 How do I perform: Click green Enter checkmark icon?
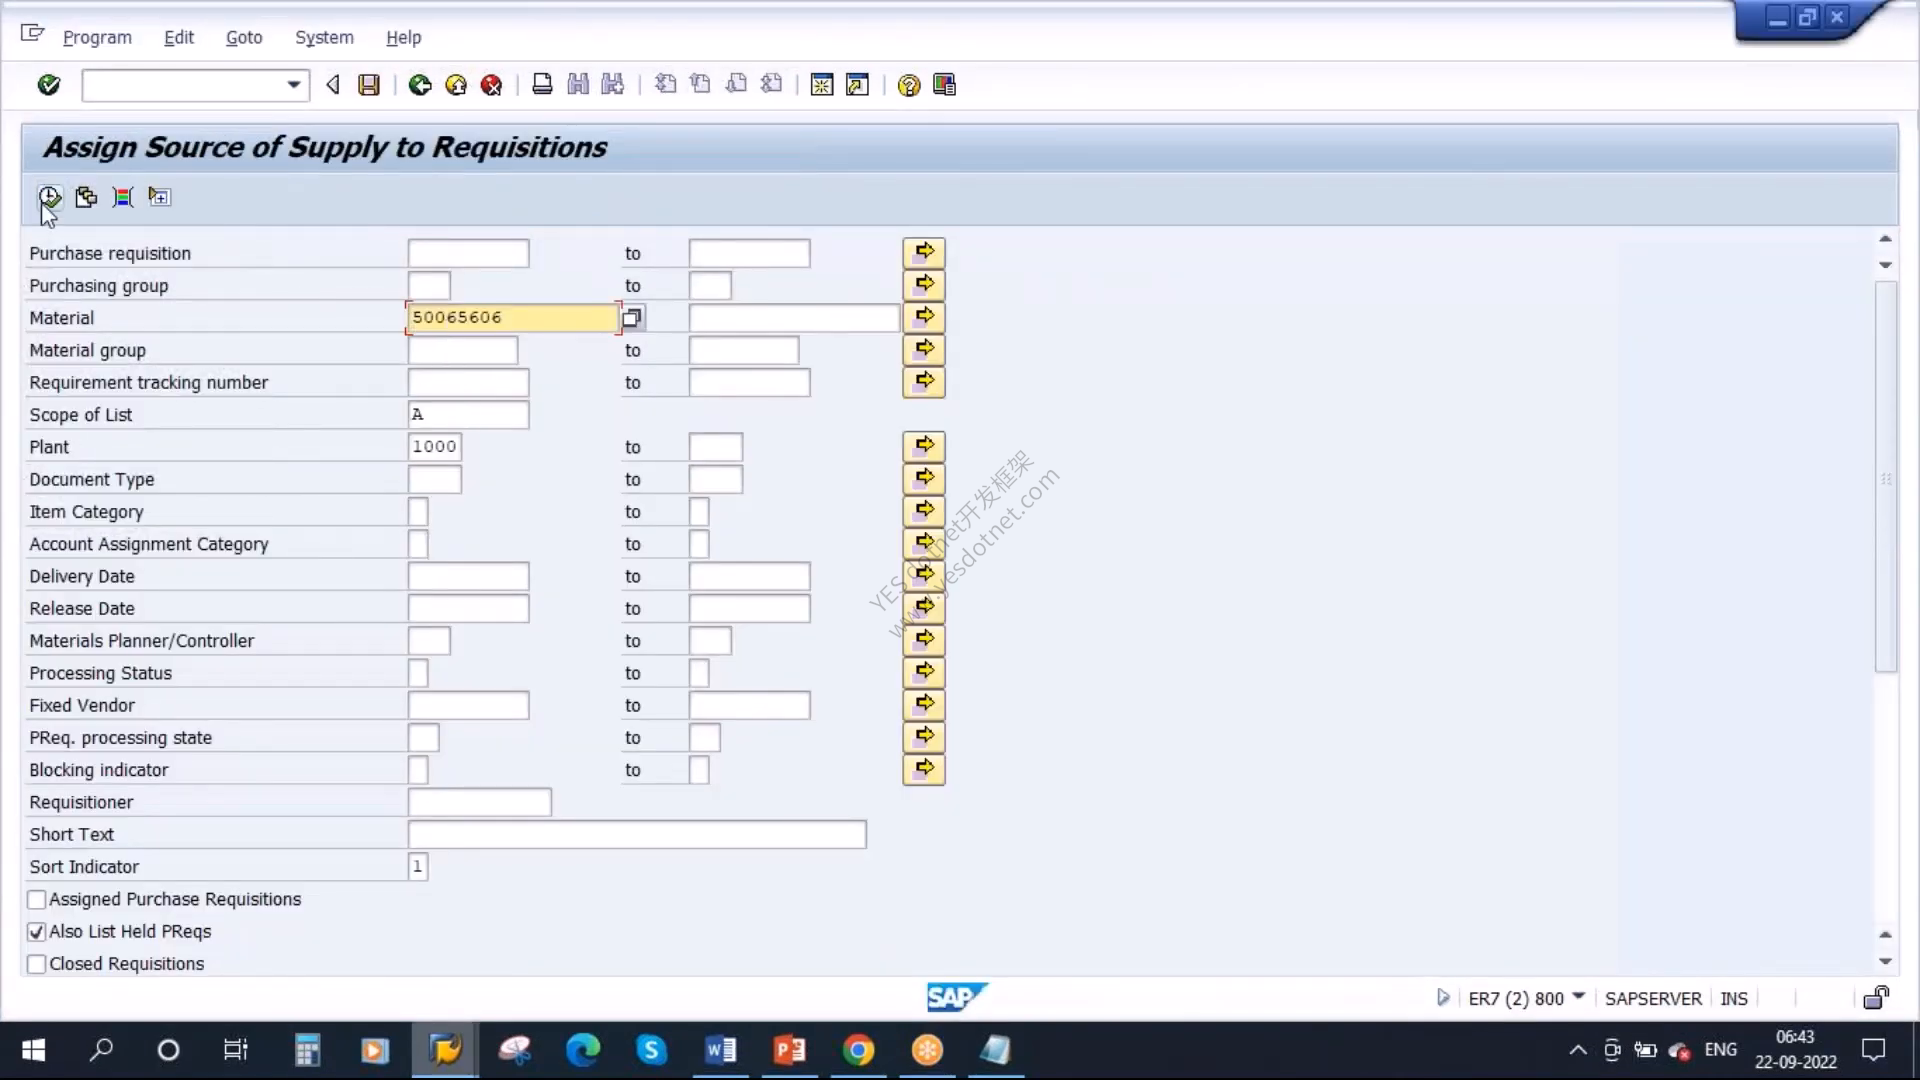point(49,85)
